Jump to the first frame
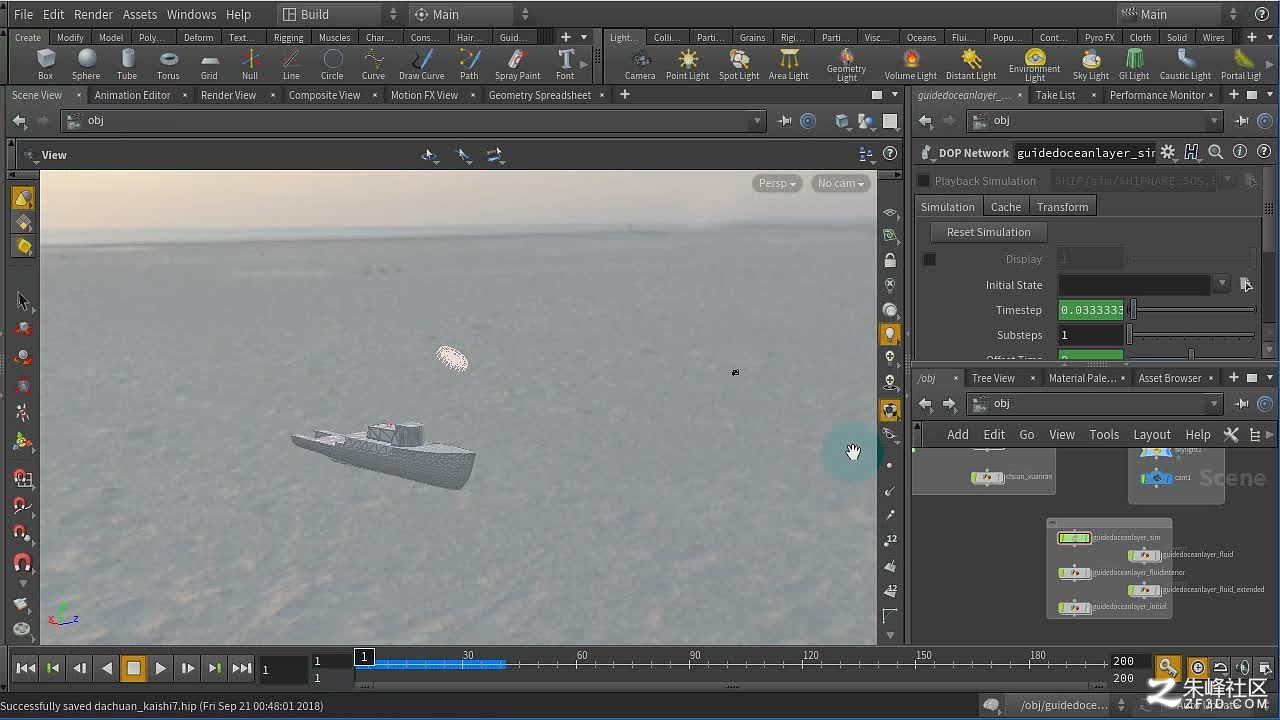The height and width of the screenshot is (720, 1280). pyautogui.click(x=26, y=668)
